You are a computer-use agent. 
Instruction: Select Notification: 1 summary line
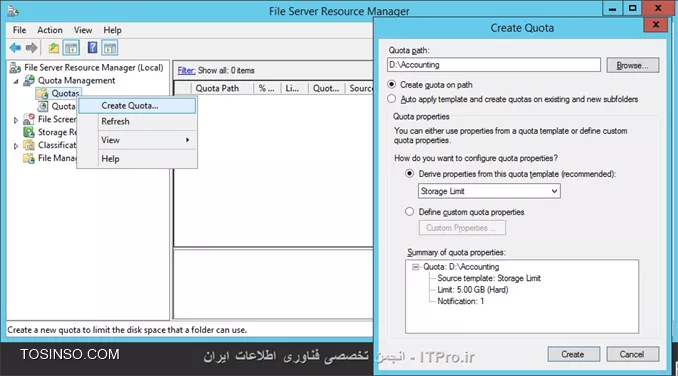461,301
